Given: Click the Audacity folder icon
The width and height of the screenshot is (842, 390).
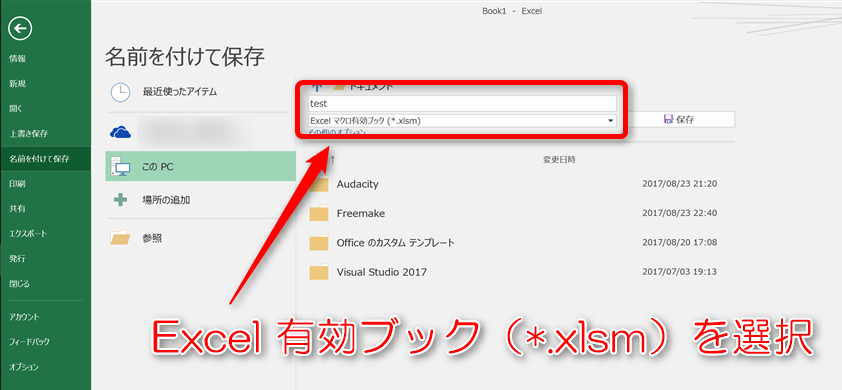Looking at the screenshot, I should point(319,184).
